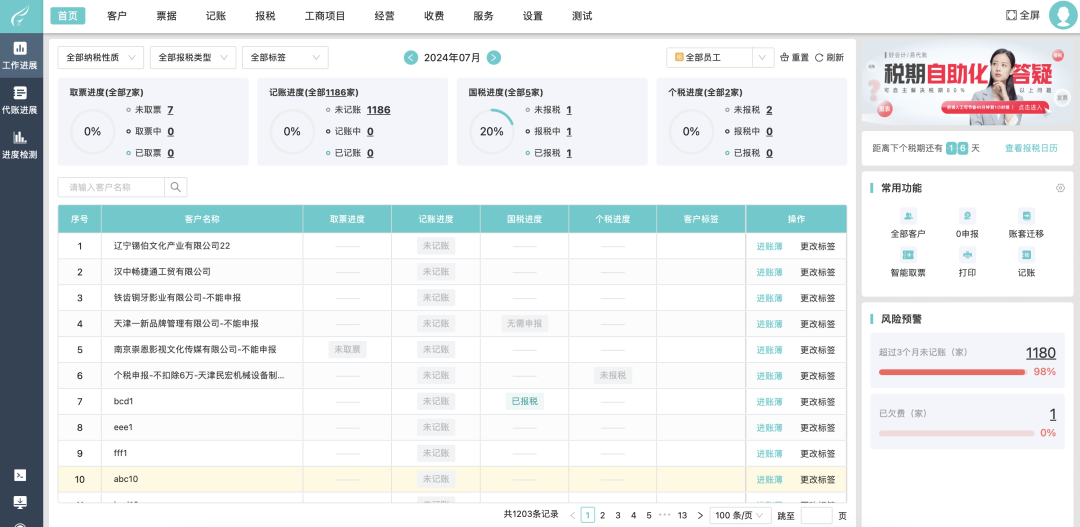
Task: Open the 智能取票 shortcut icon
Action: (908, 255)
